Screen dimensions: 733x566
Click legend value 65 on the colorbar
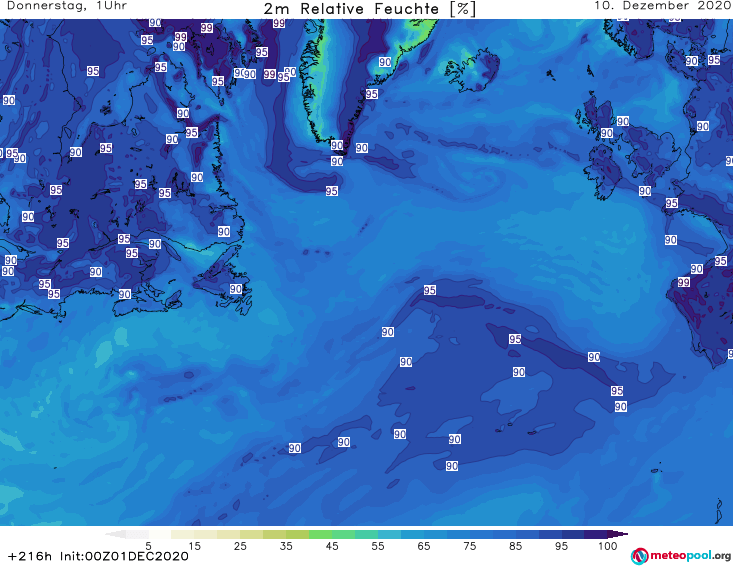point(424,546)
